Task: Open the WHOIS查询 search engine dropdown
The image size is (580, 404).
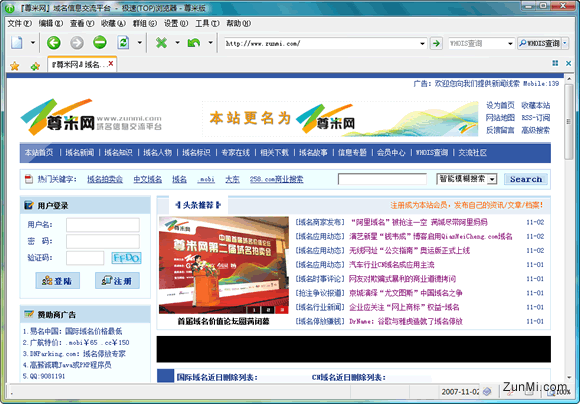Action: click(510, 44)
